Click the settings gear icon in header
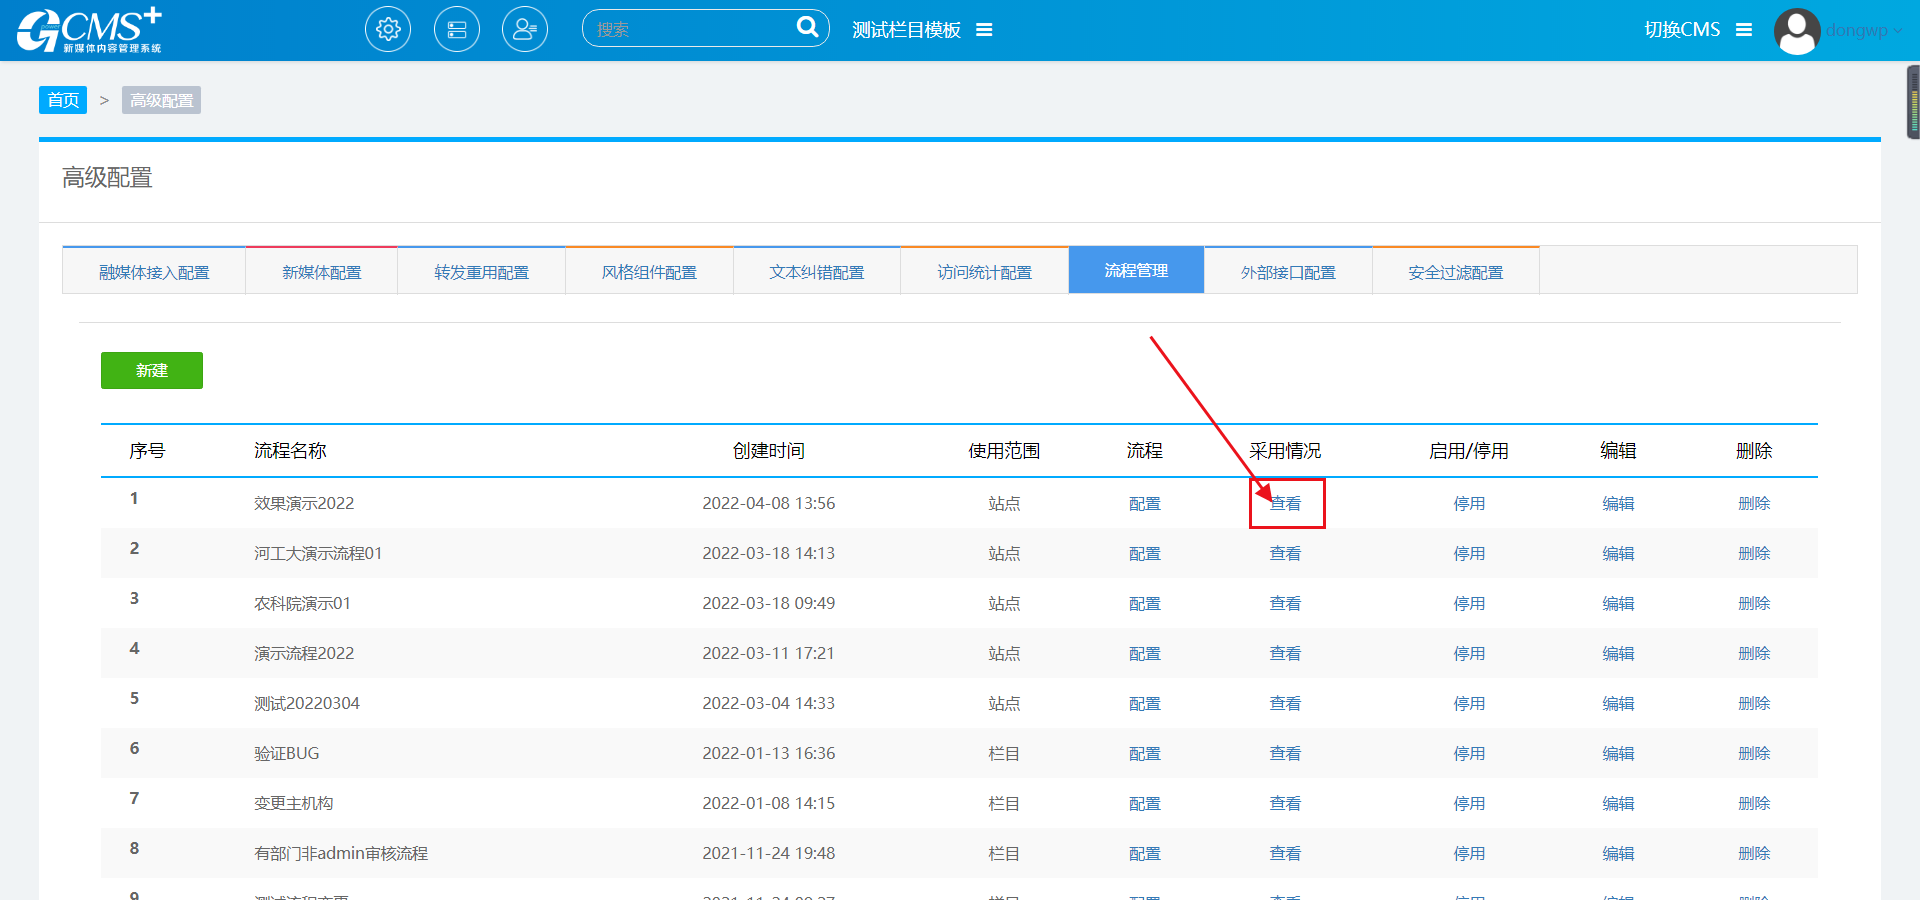This screenshot has height=900, width=1920. [388, 29]
